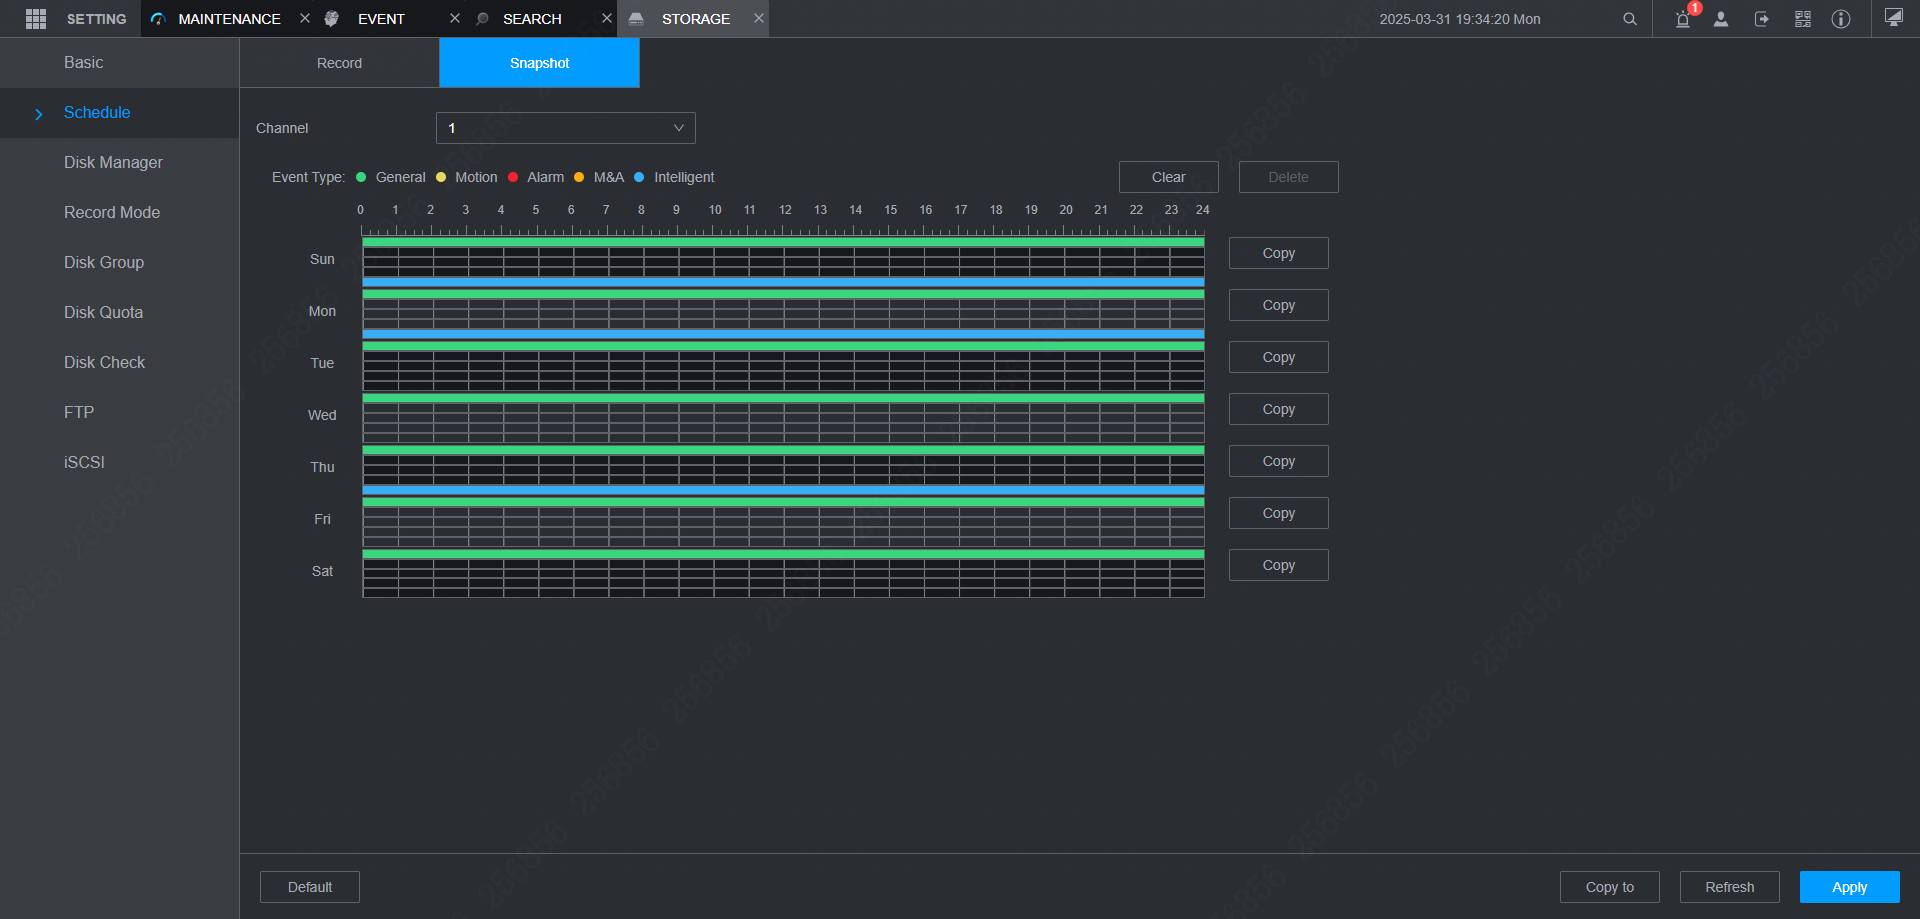Switch to the STORAGE tab

coord(695,19)
